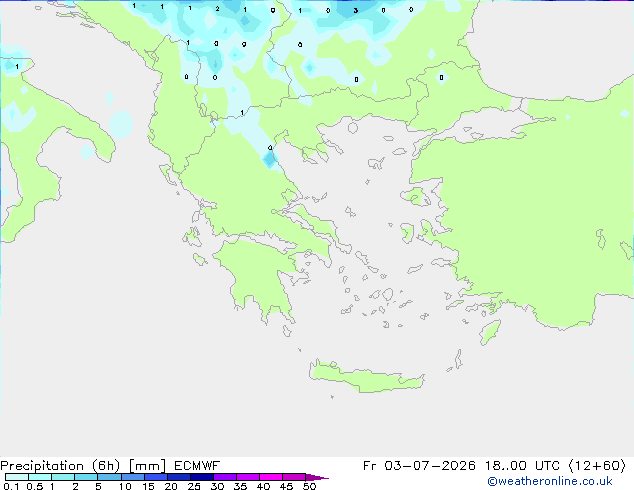Click the legend value '40'

pos(263,486)
